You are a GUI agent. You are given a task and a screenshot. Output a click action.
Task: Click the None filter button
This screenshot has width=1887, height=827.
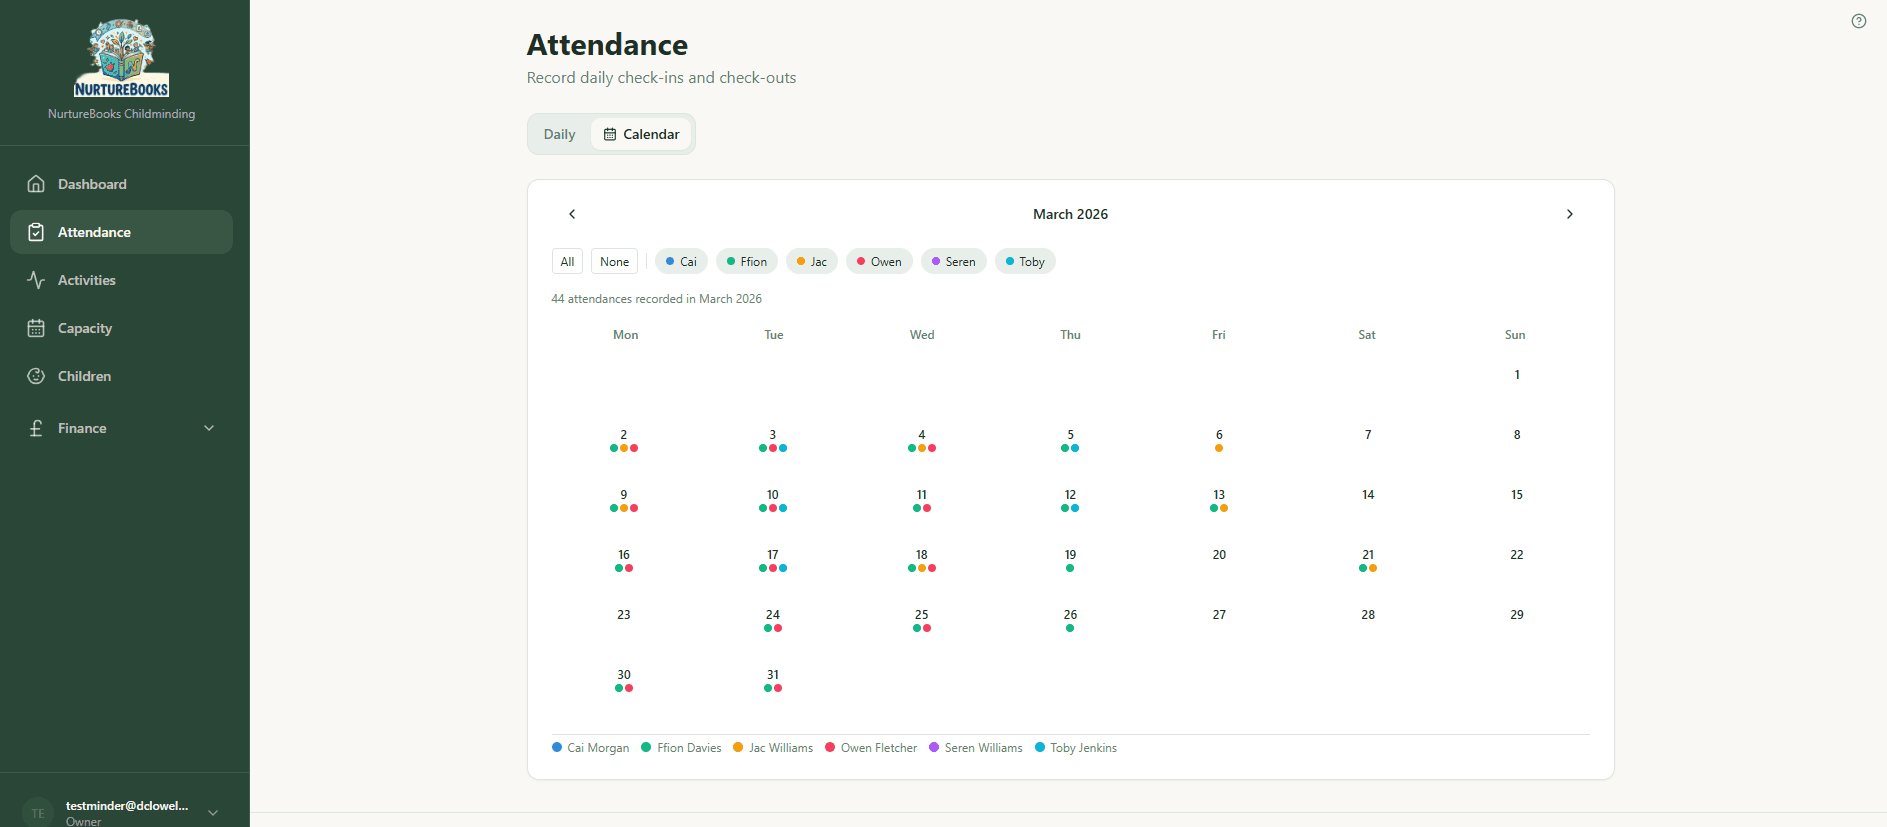pos(614,262)
